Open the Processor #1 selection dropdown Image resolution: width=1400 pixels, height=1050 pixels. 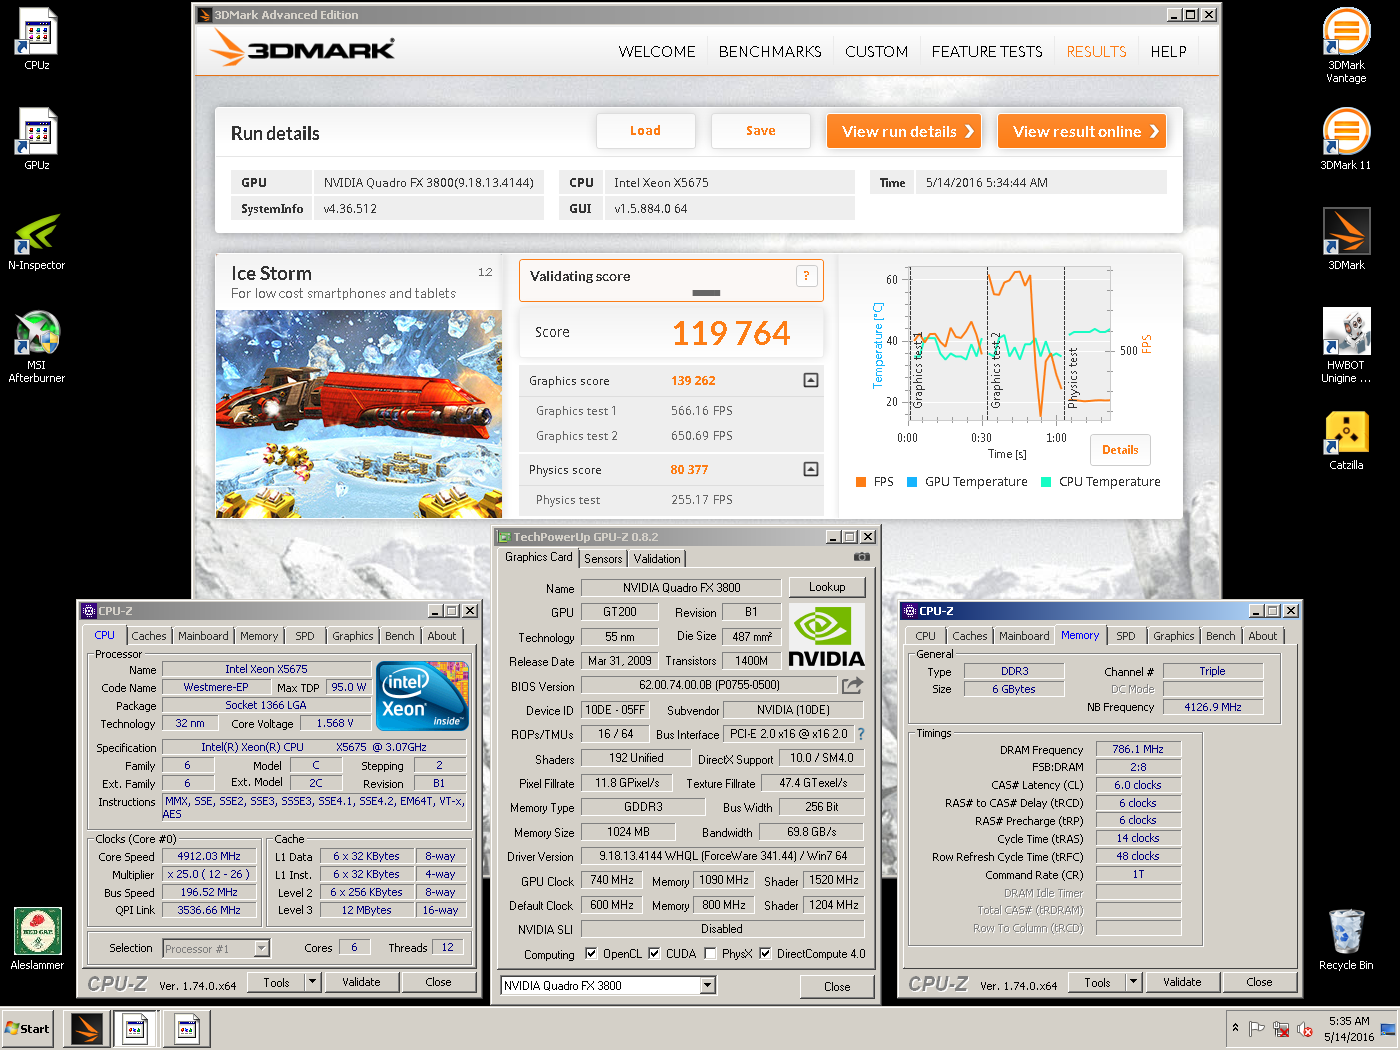tap(262, 948)
